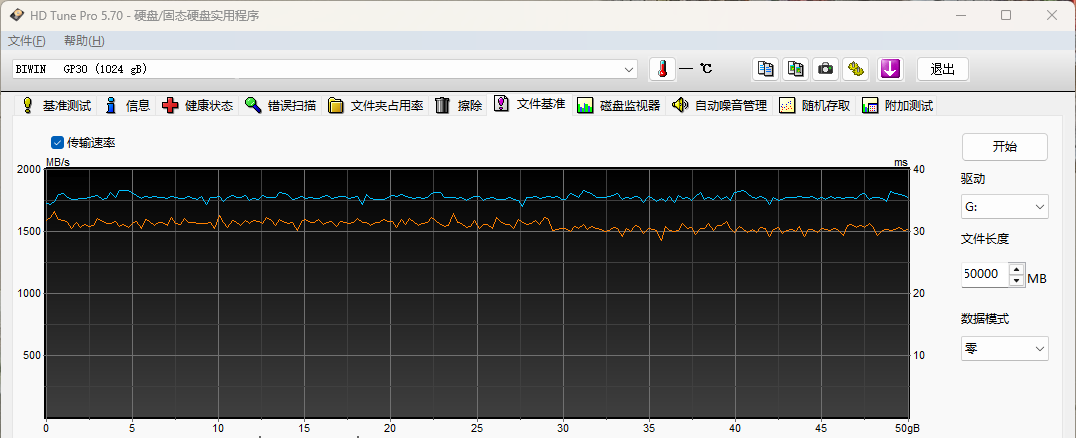Open the 文件夹占用率 folder usage tab

pos(375,106)
